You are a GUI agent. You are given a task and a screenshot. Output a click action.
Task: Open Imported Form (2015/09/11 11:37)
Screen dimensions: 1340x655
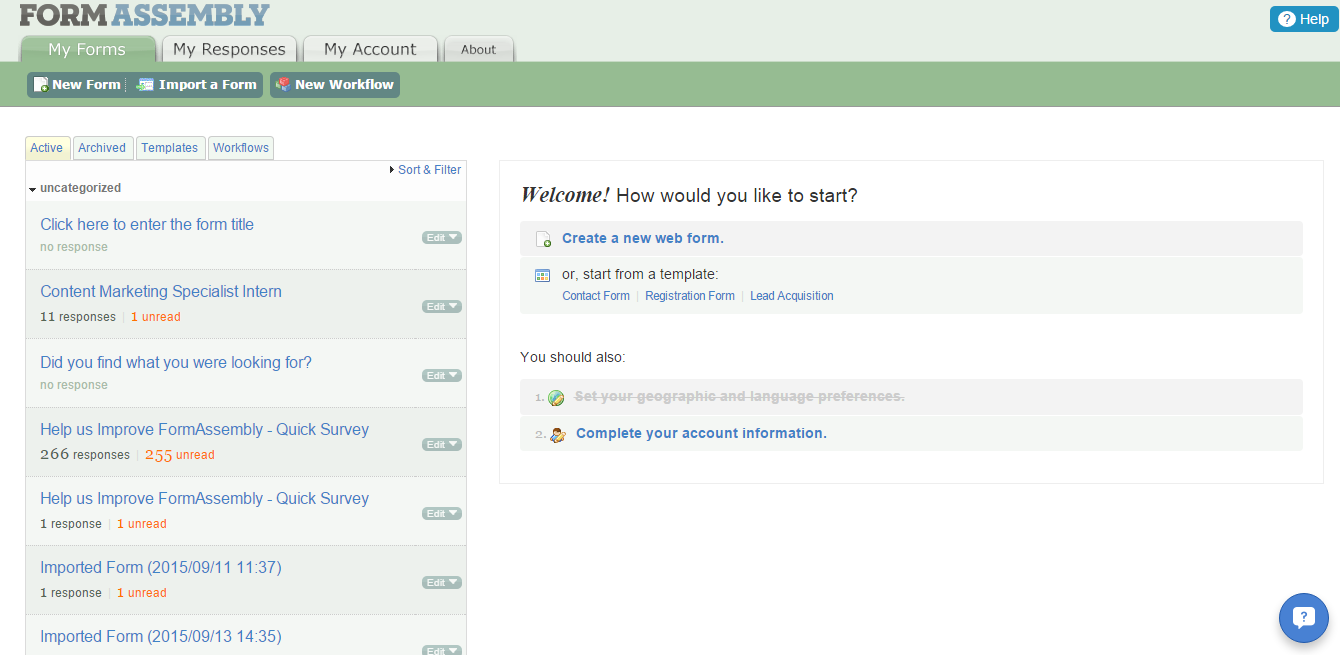tap(161, 567)
